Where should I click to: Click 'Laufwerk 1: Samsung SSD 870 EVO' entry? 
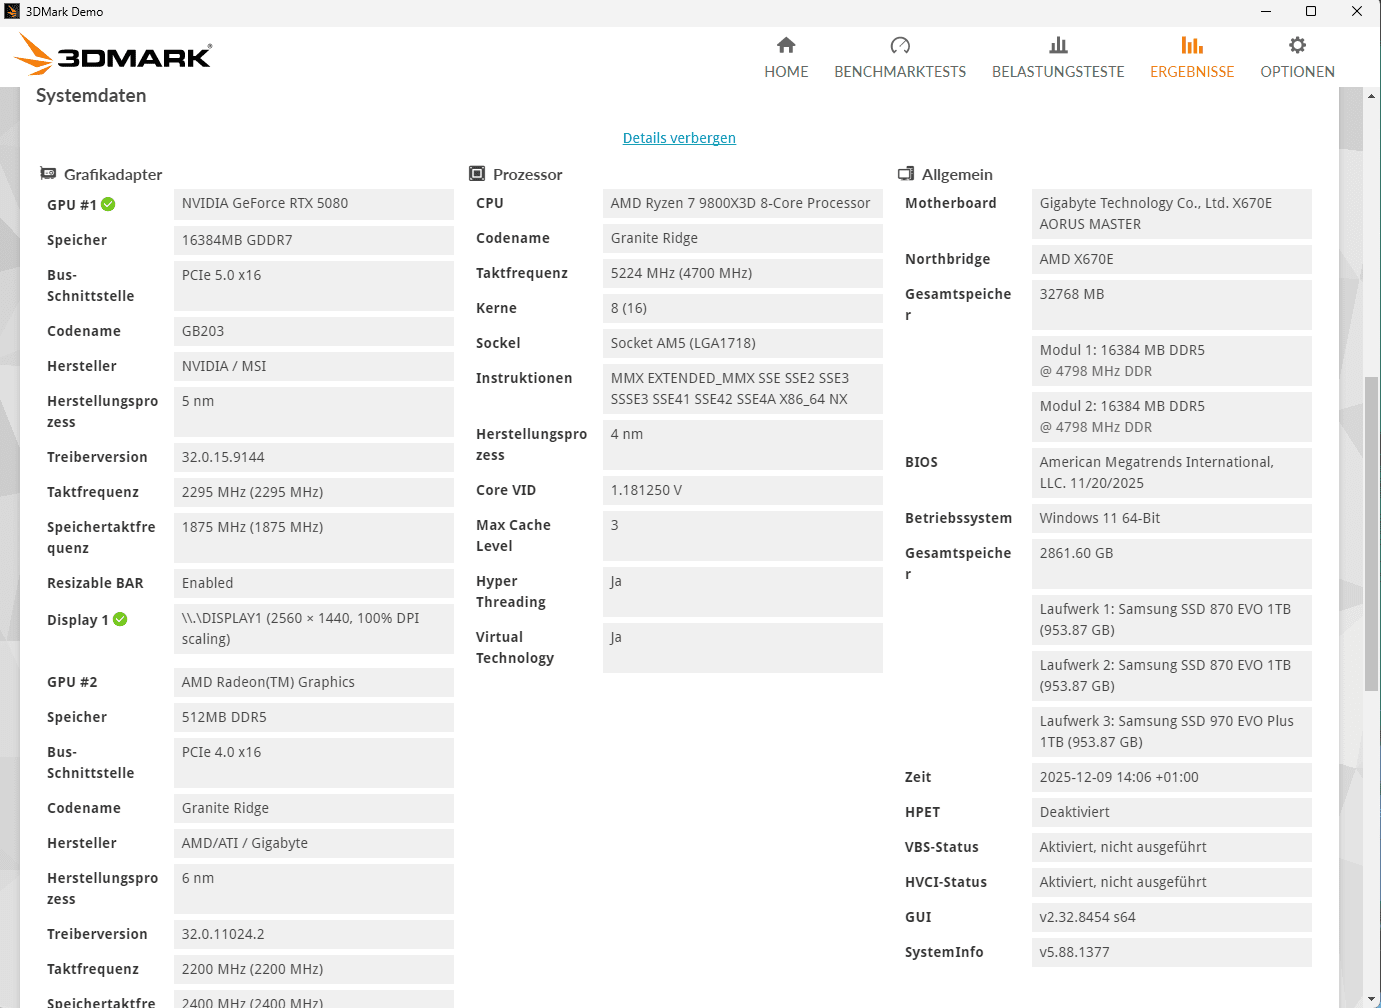point(1172,620)
